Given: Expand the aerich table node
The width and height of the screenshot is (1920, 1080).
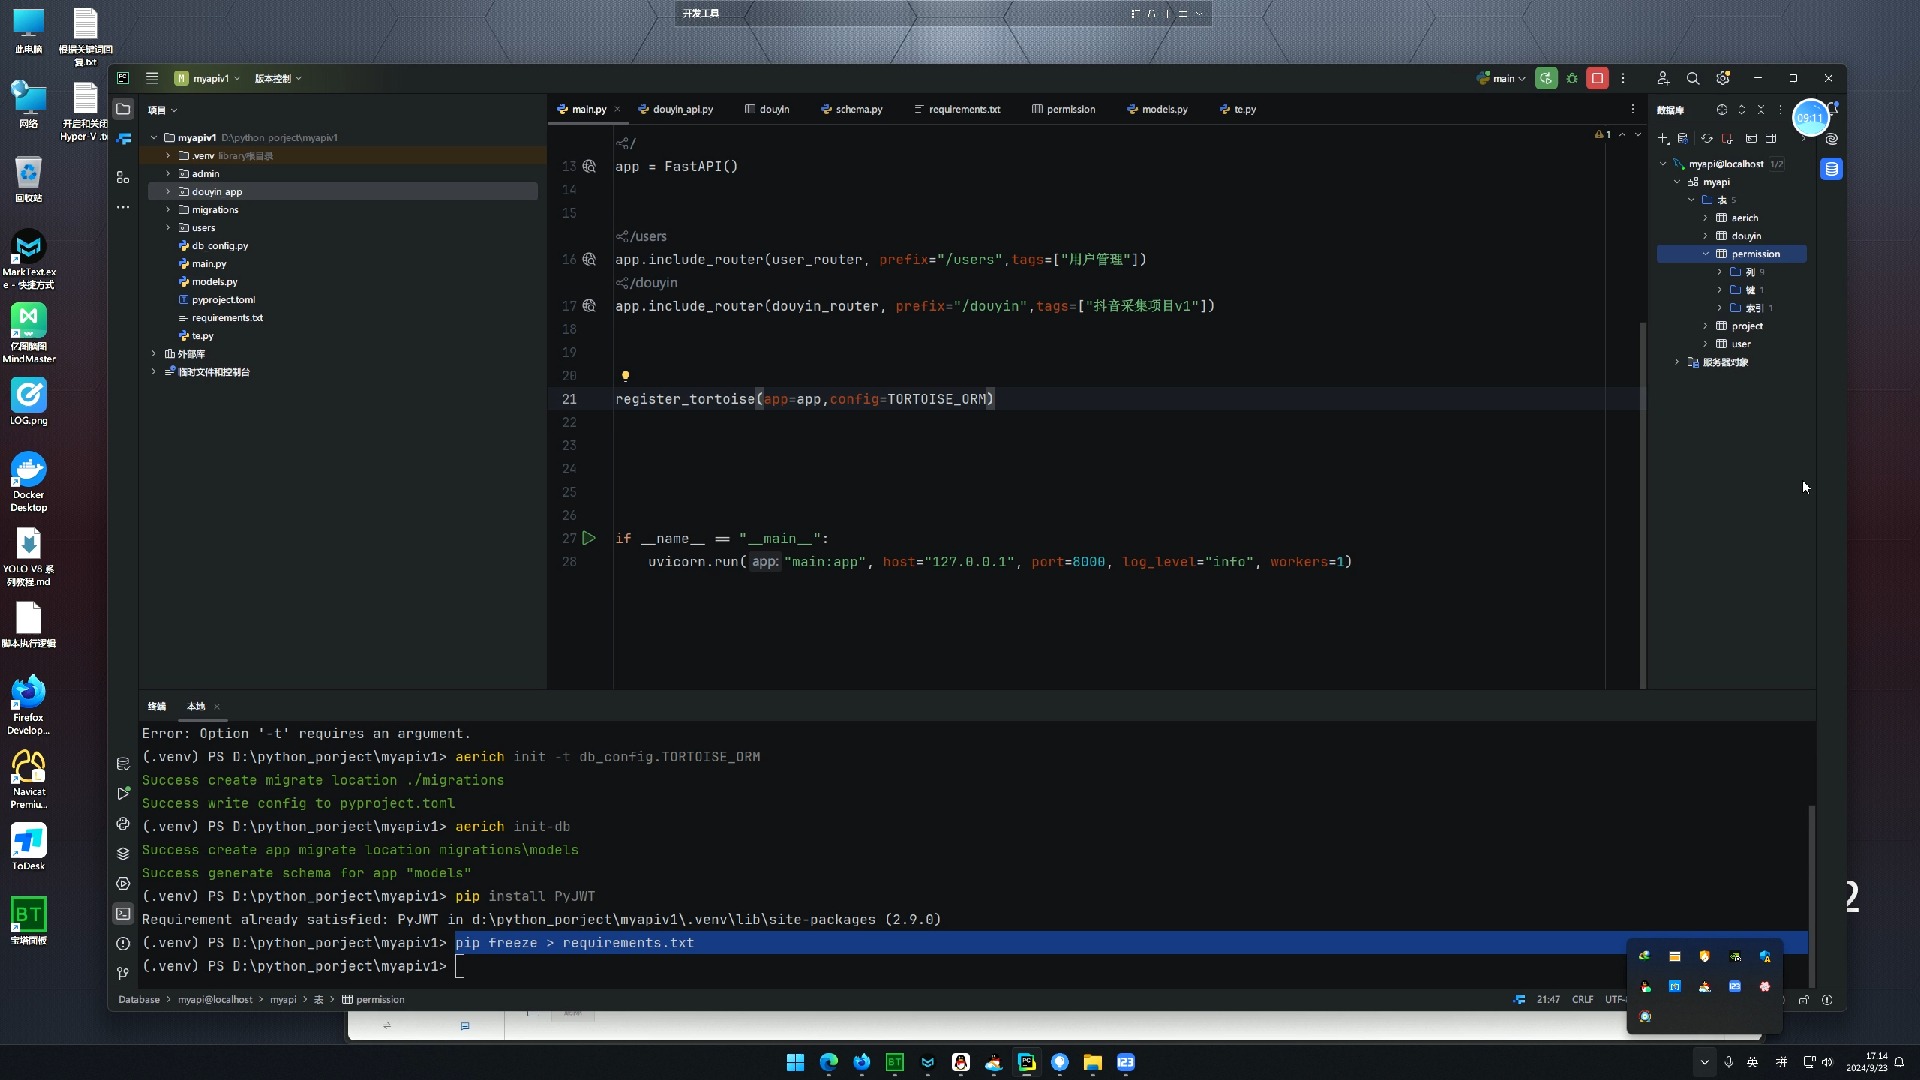Looking at the screenshot, I should [x=1705, y=218].
